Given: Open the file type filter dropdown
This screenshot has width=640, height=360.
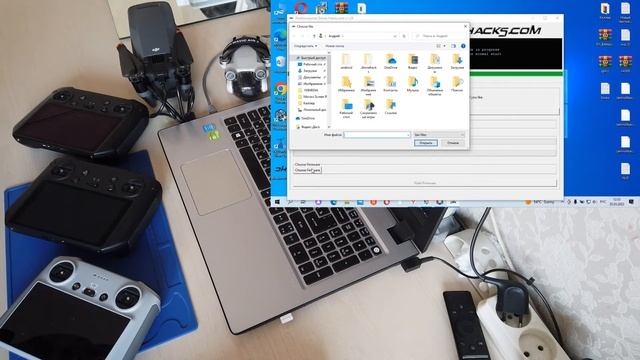Looking at the screenshot, I should coord(439,134).
